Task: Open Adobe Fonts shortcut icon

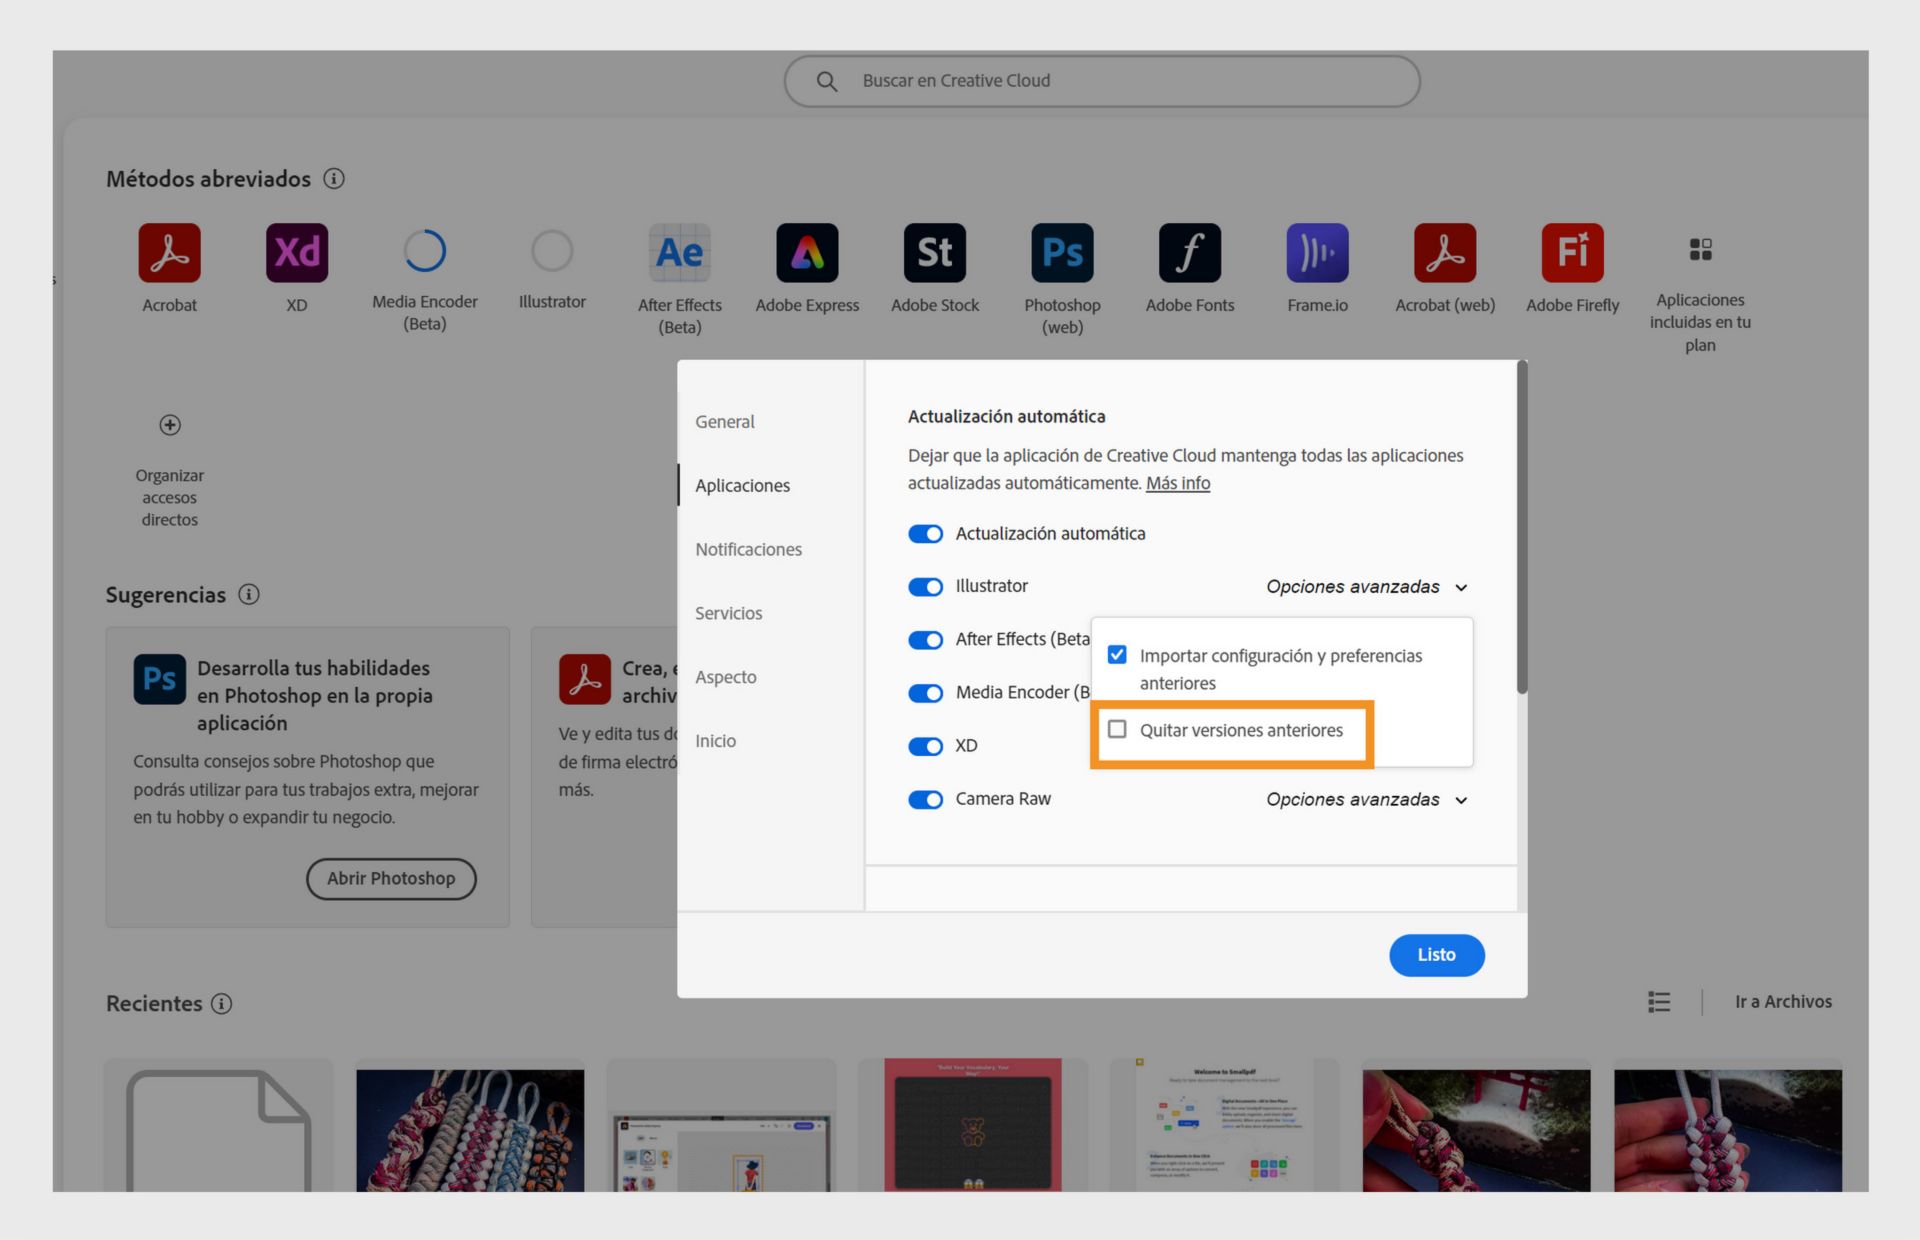Action: coord(1189,253)
